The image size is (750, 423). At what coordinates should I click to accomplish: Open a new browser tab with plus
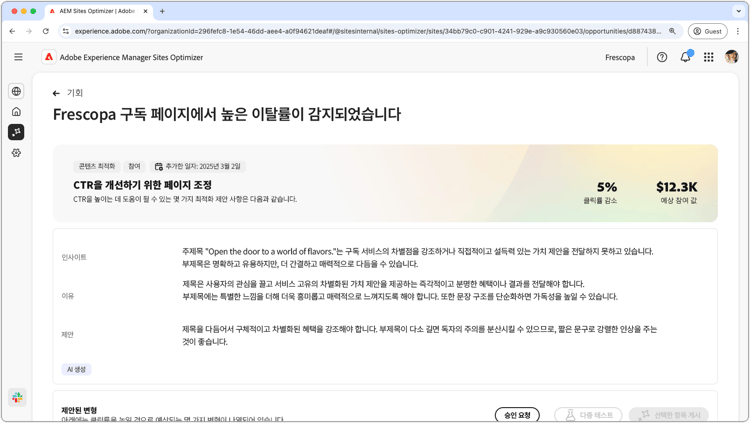(x=162, y=11)
